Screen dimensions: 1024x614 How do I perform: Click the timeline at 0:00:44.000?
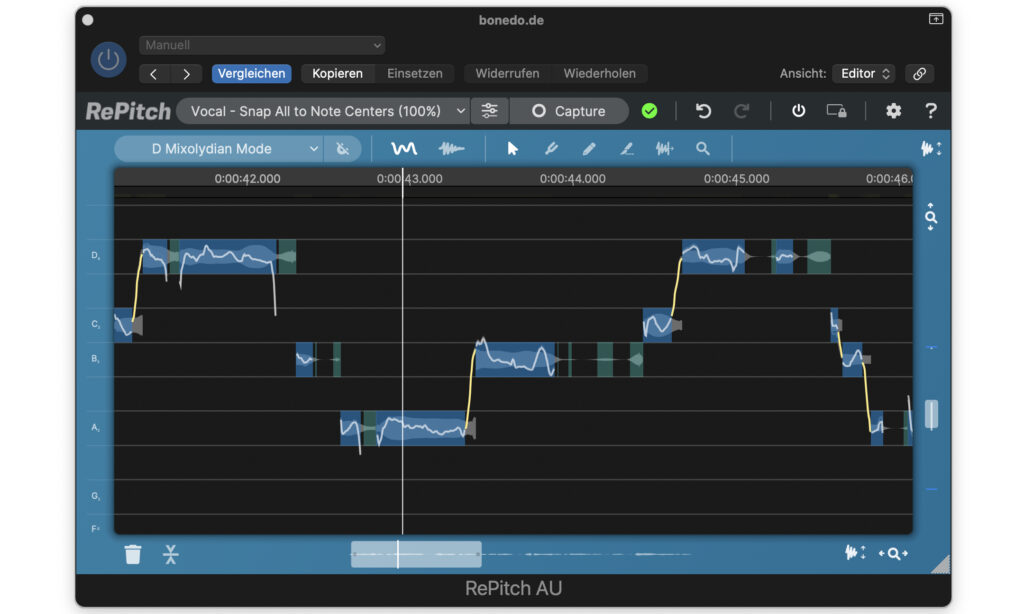point(573,178)
